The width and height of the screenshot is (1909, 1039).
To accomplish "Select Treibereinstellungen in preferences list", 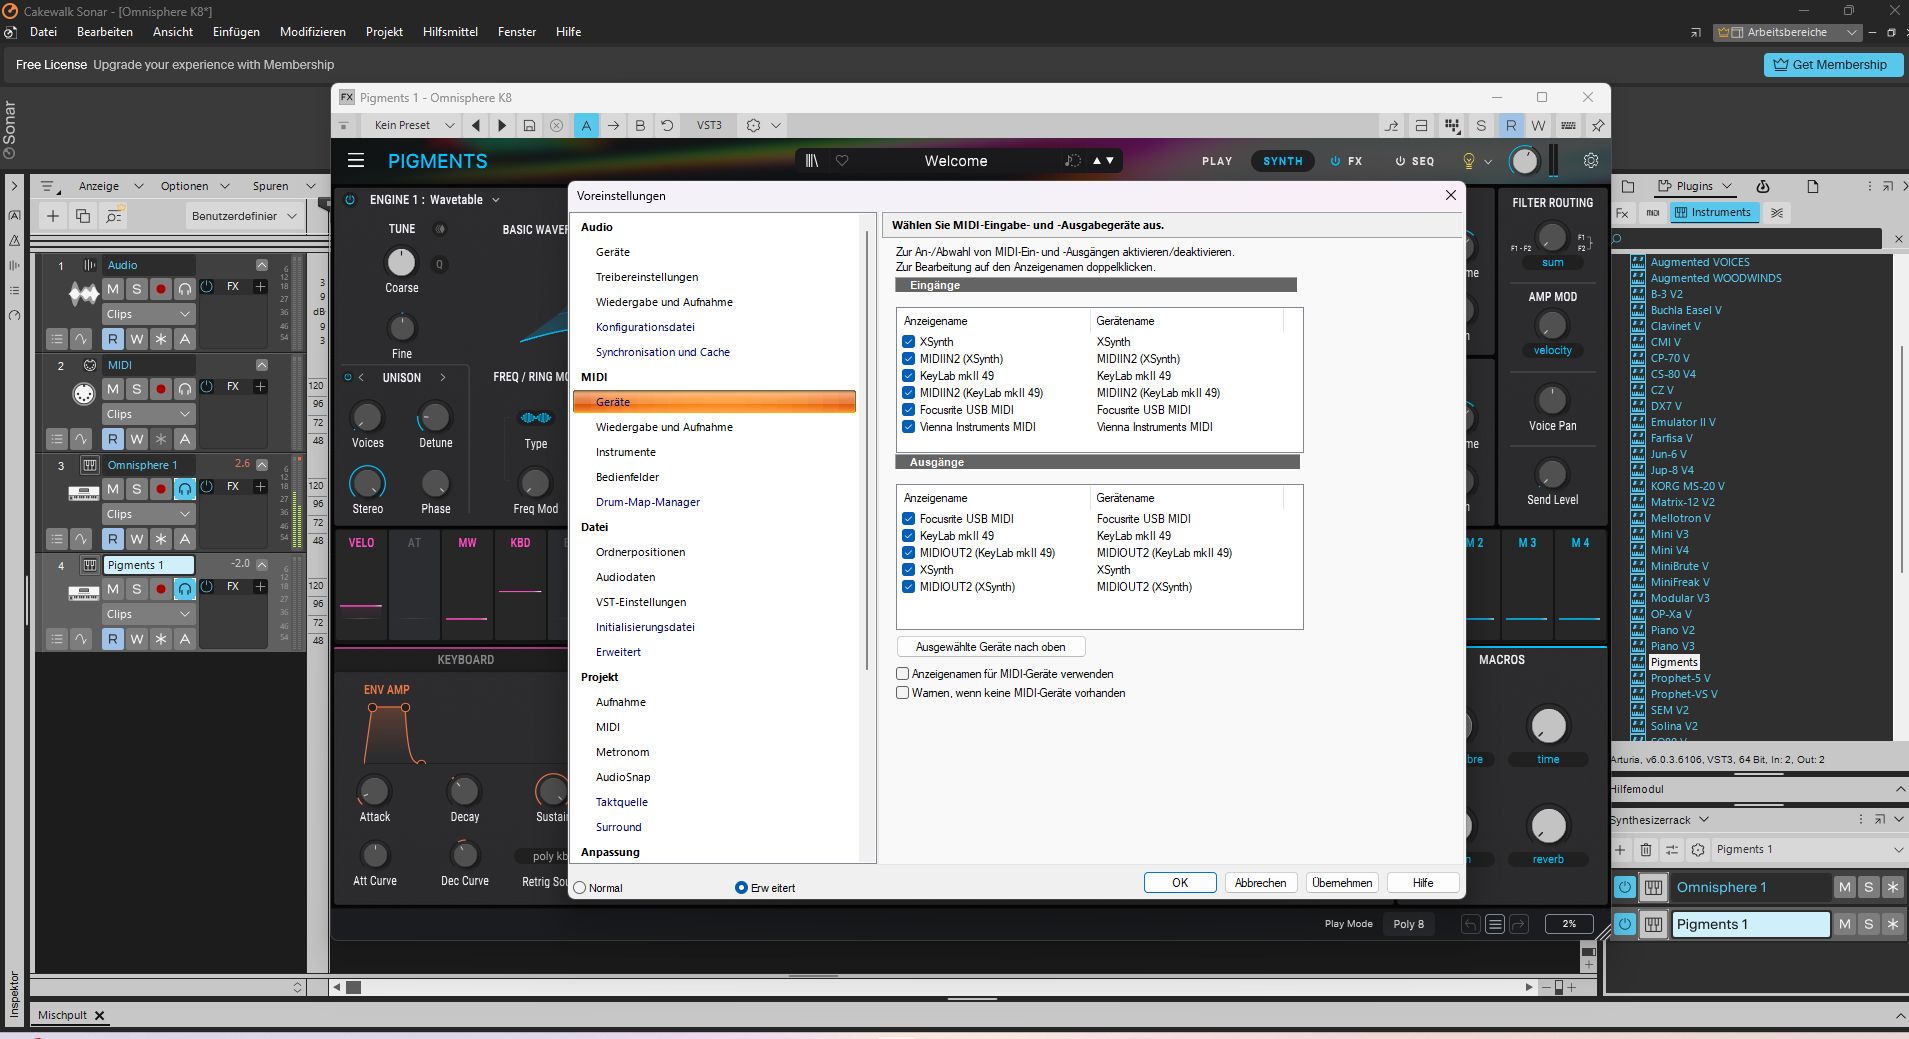I will [647, 277].
